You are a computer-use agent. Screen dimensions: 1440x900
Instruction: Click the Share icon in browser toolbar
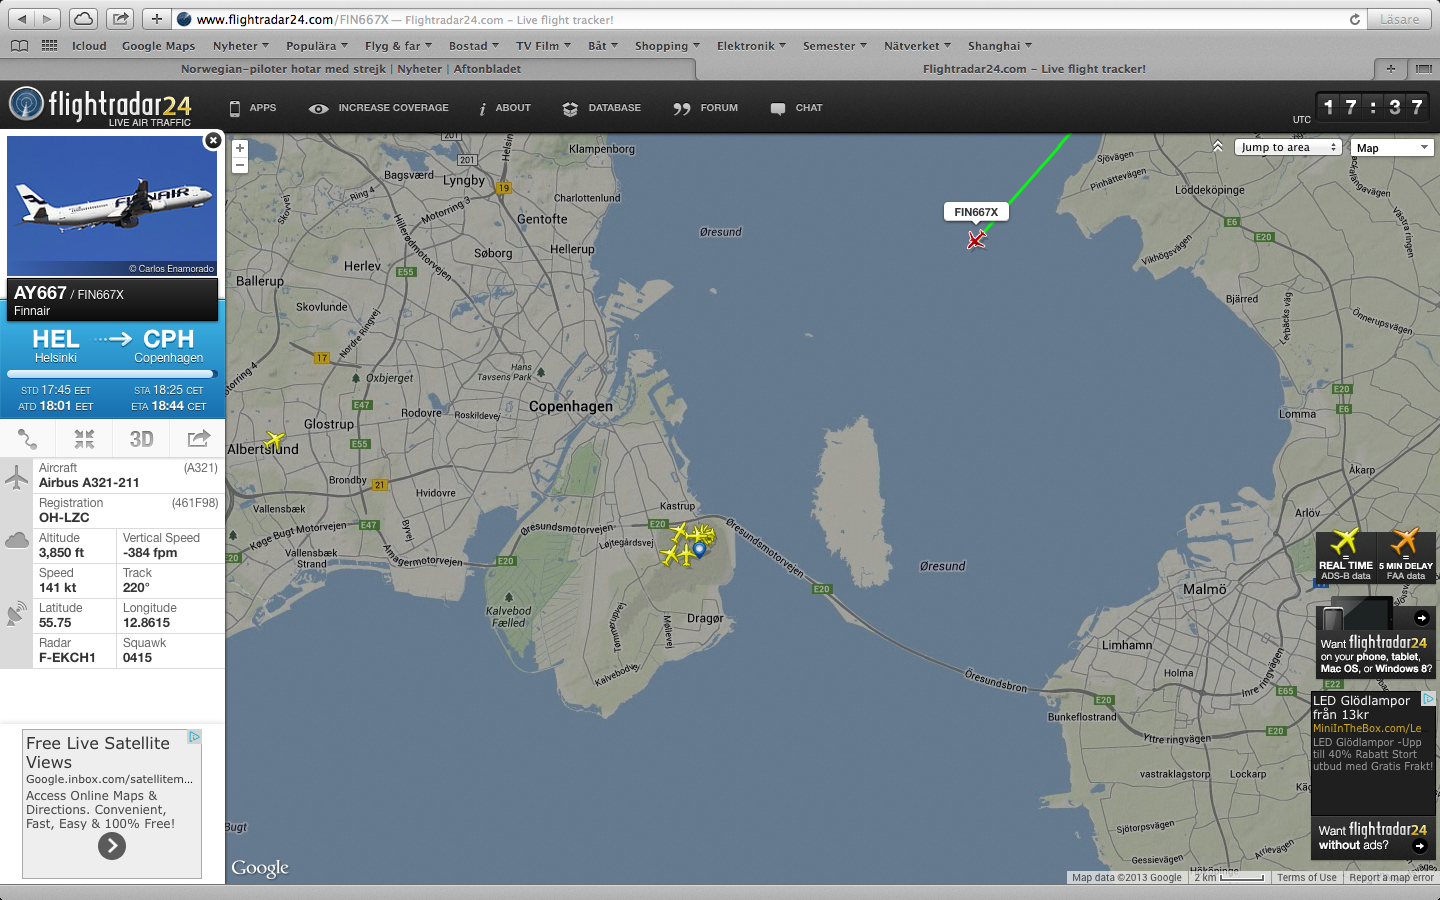point(120,19)
